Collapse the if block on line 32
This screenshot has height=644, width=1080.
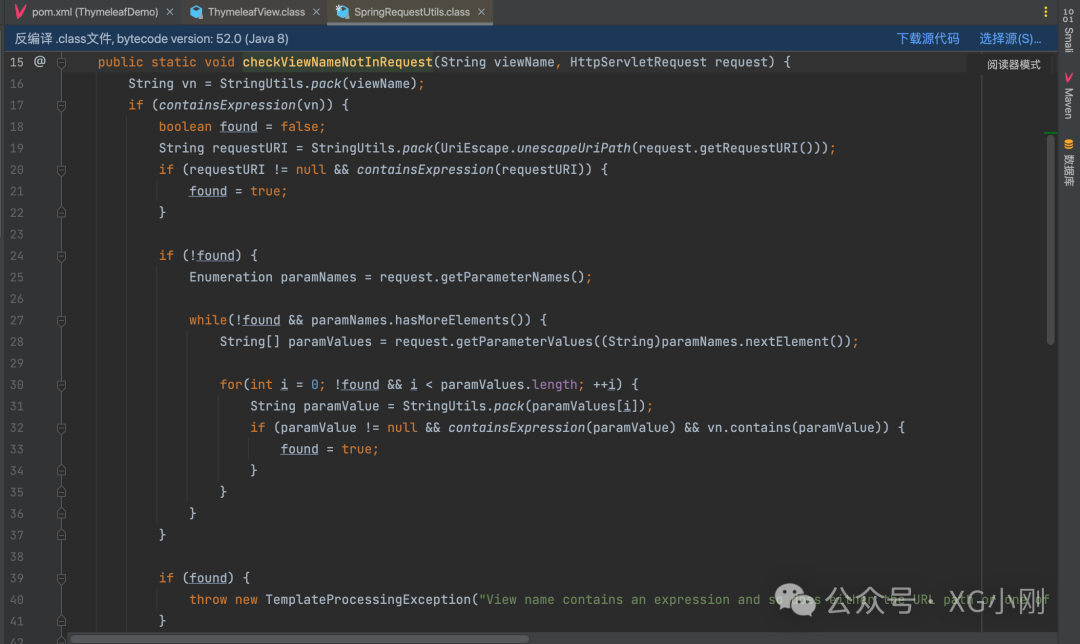[x=61, y=428]
